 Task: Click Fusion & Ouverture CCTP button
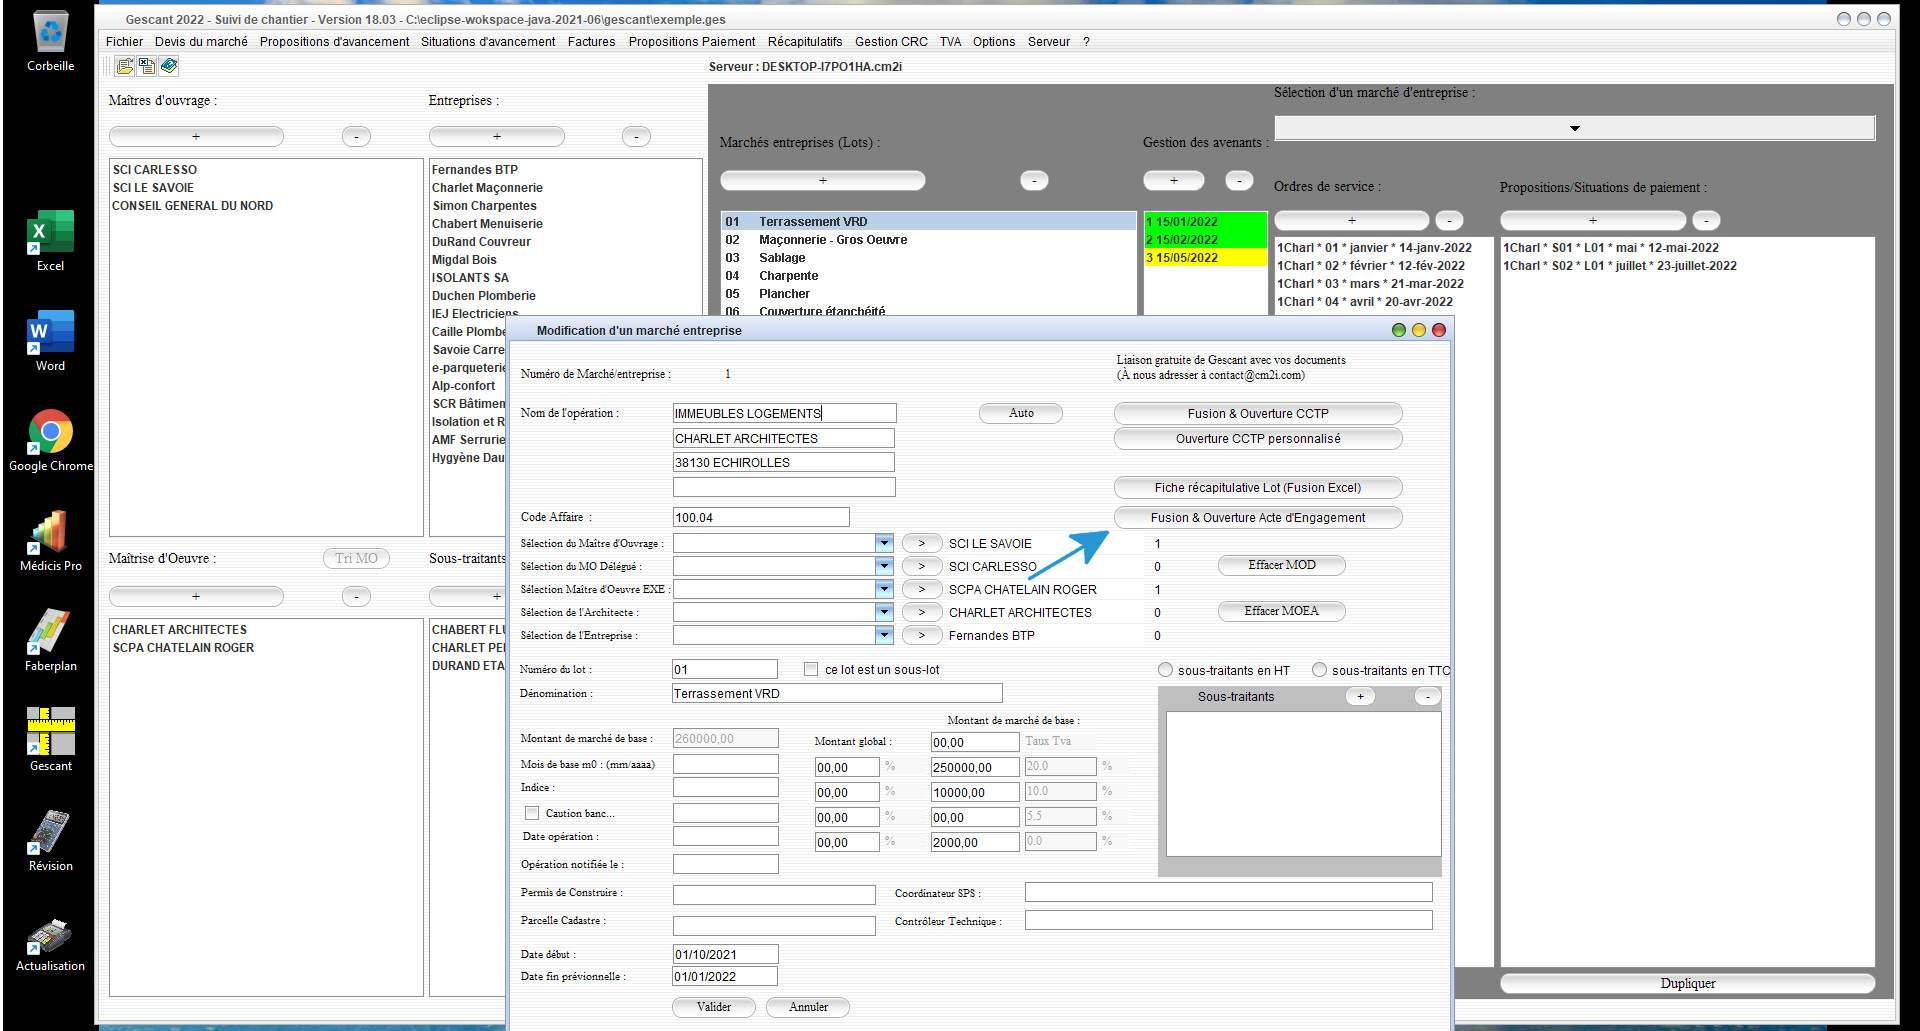1258,414
